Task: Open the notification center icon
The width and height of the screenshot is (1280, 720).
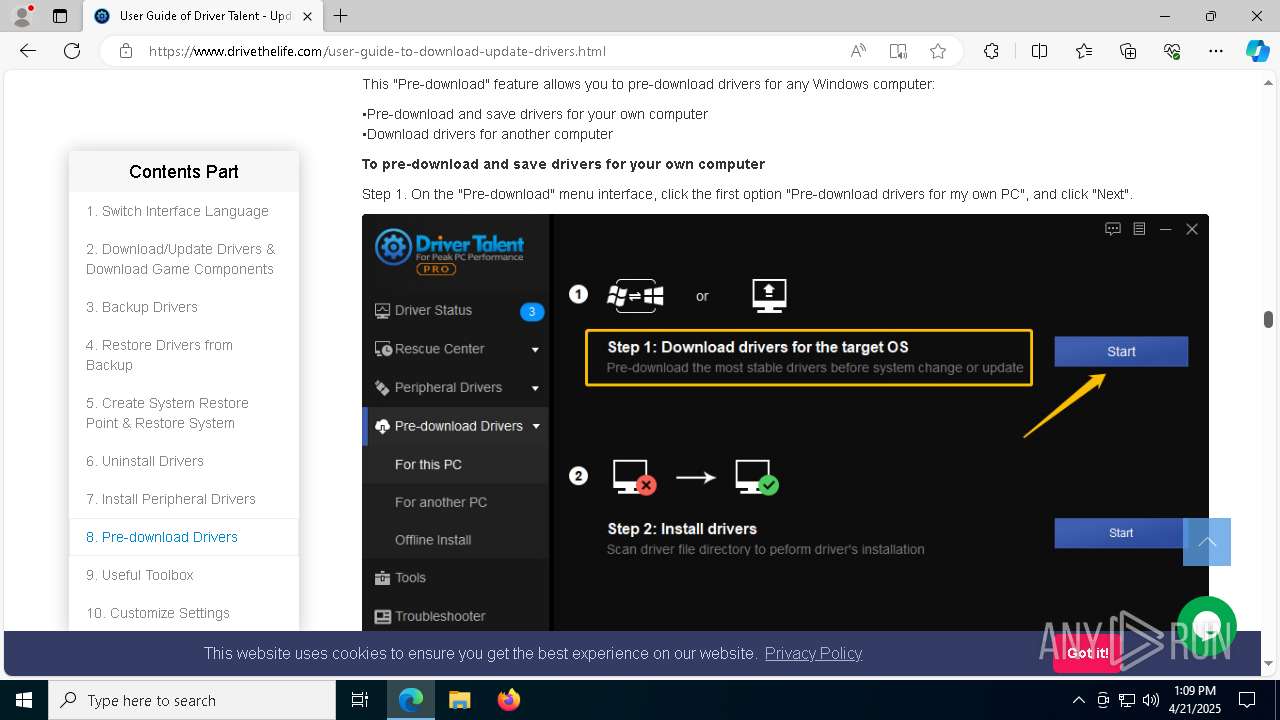Action: 1247,700
